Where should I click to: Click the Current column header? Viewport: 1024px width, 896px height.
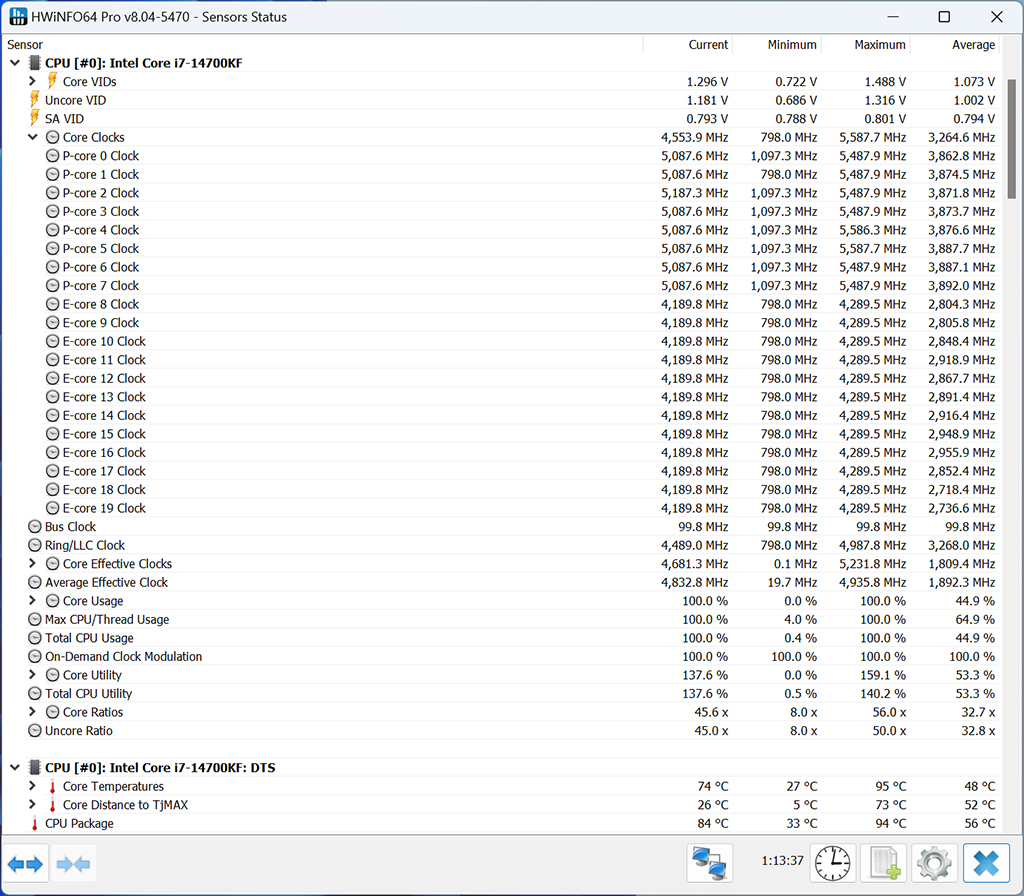688,44
